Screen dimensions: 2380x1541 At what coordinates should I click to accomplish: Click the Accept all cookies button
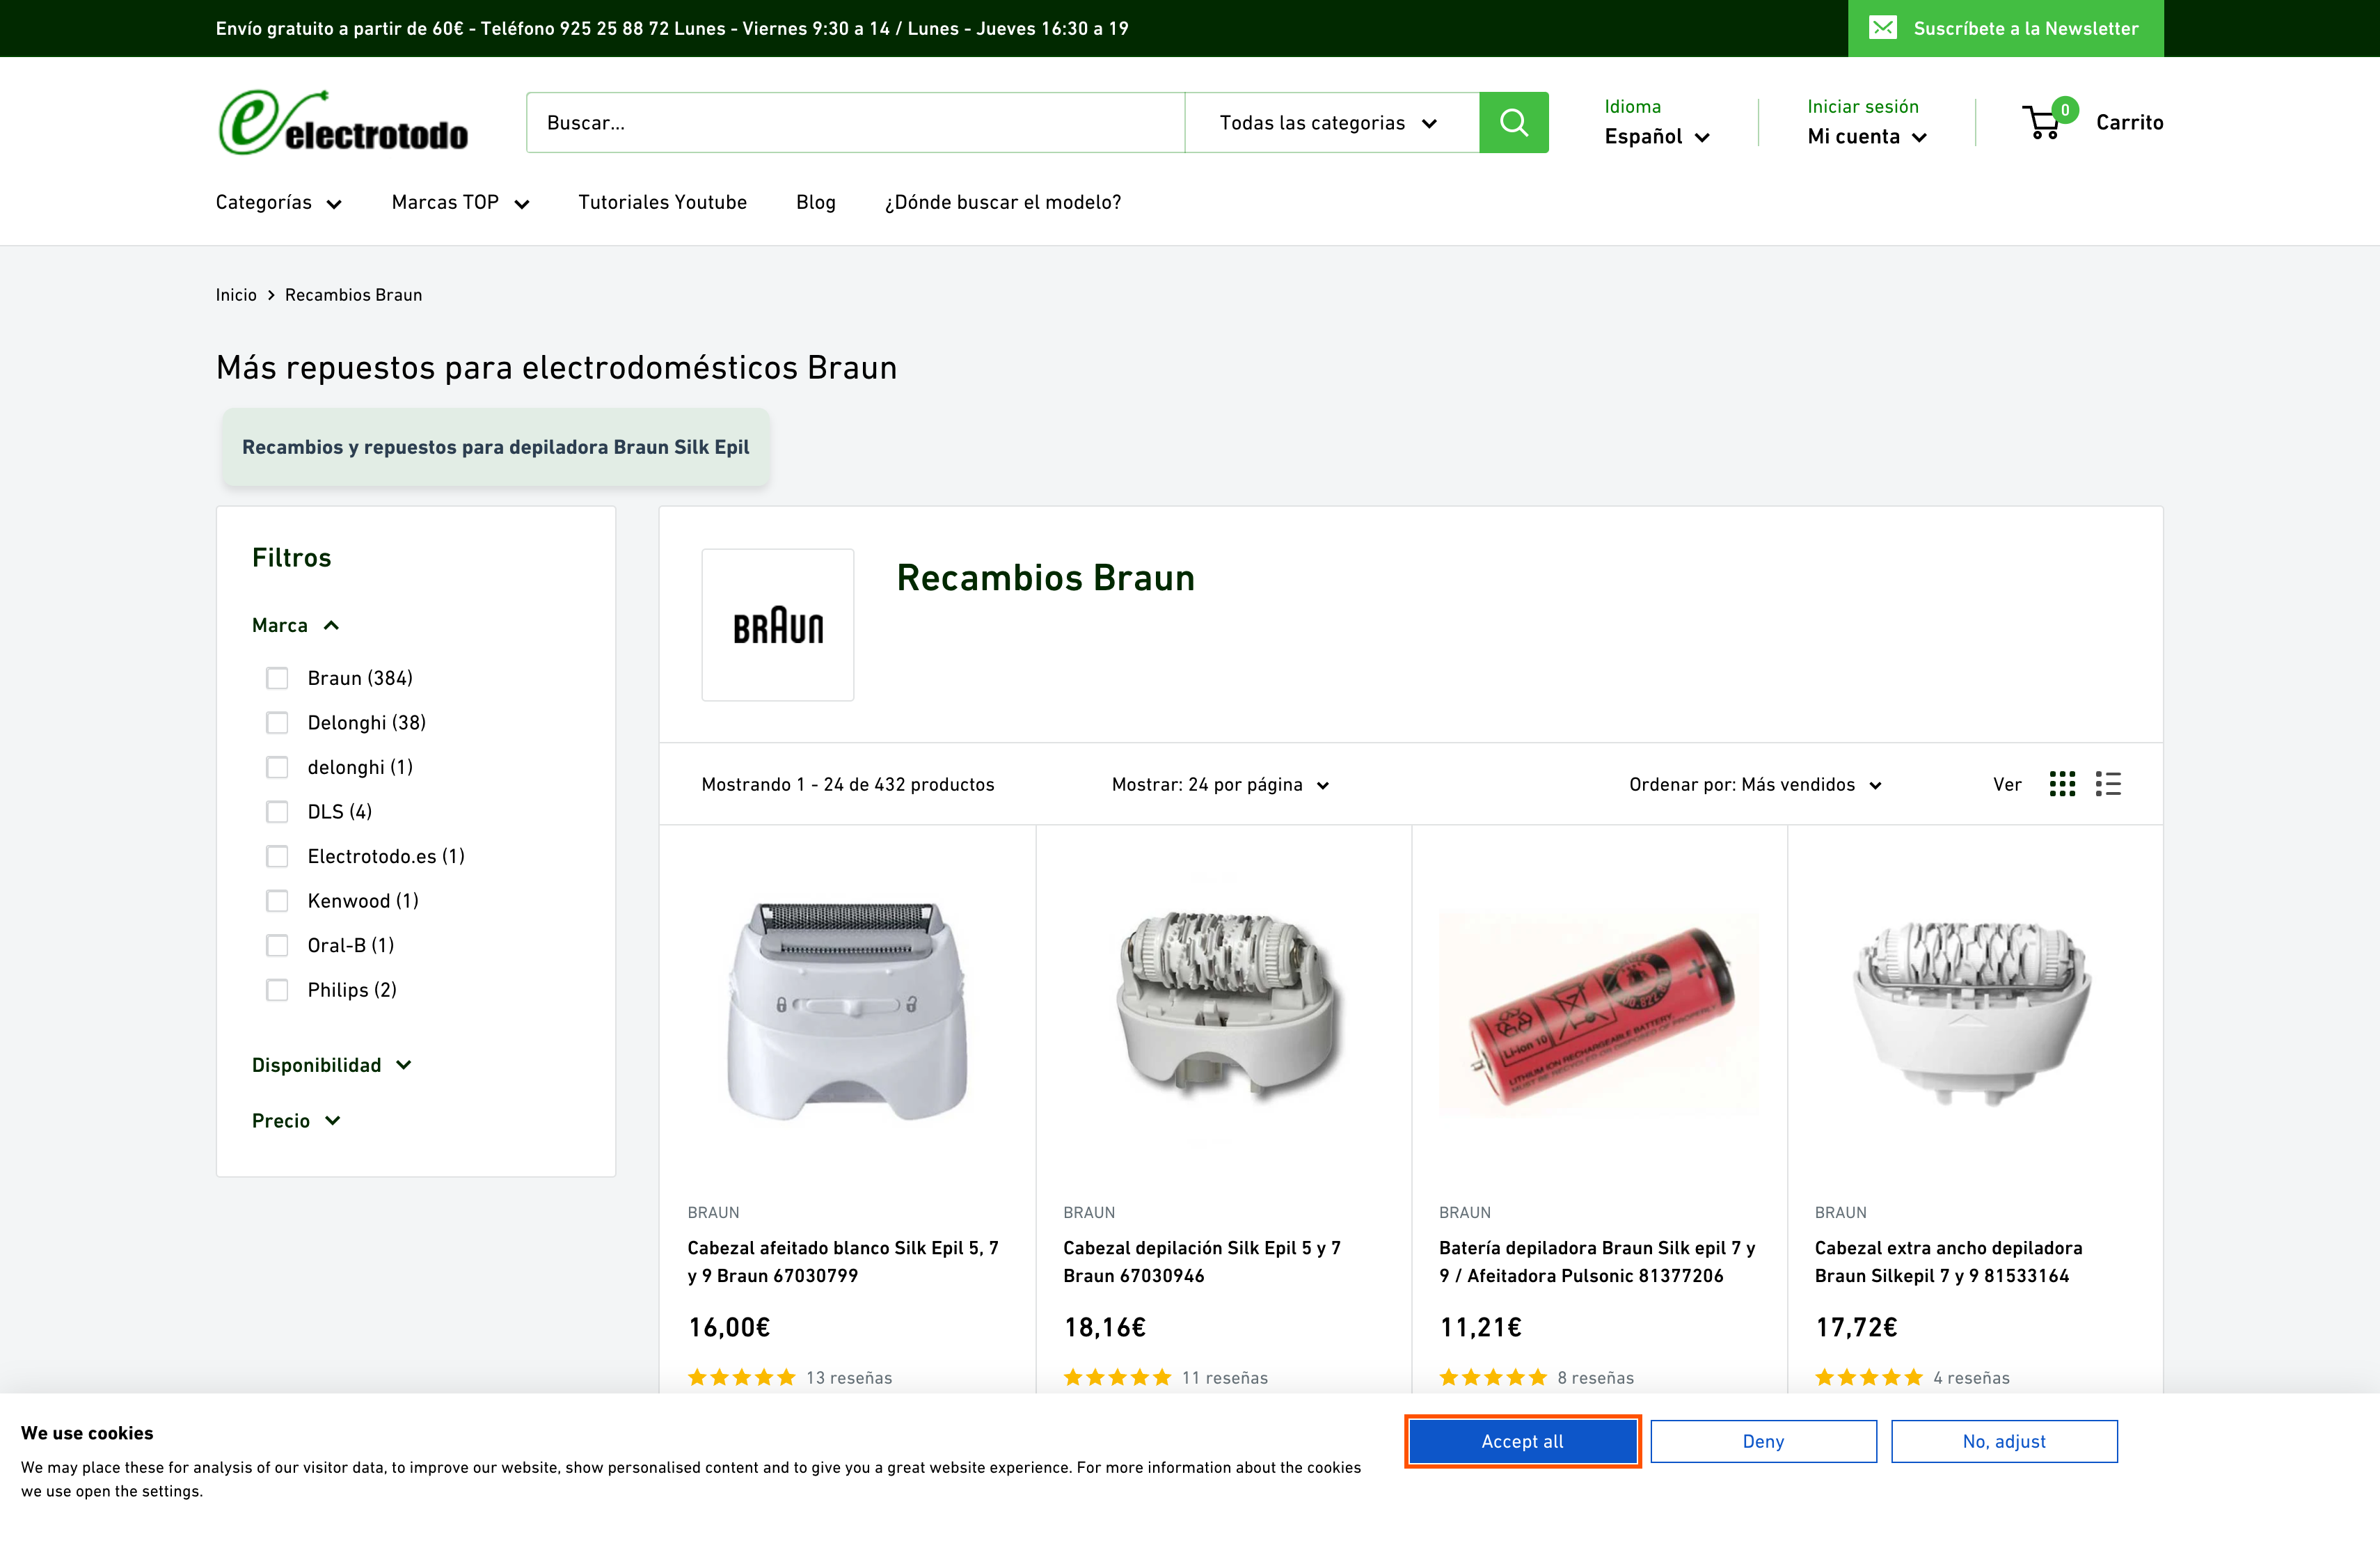(1521, 1441)
